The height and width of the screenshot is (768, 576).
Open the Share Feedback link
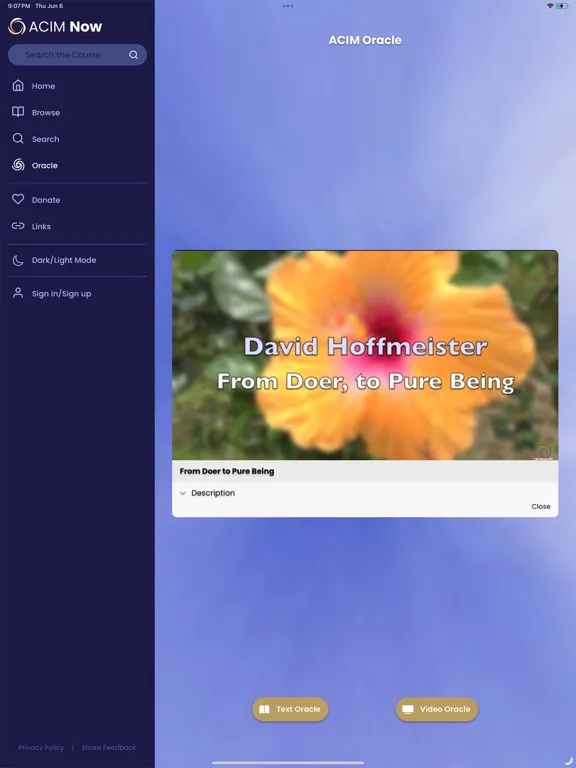pos(109,747)
